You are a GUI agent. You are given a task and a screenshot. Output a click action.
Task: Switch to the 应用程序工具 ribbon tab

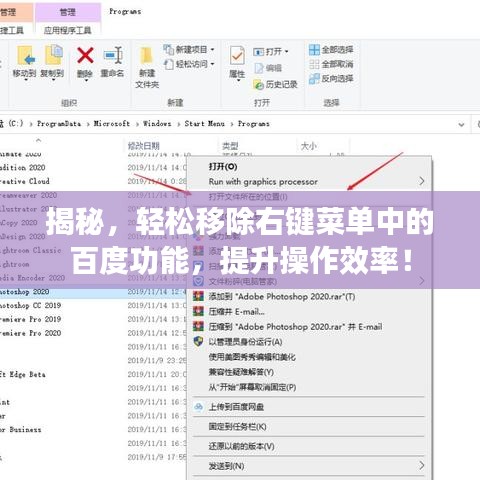tap(68, 30)
